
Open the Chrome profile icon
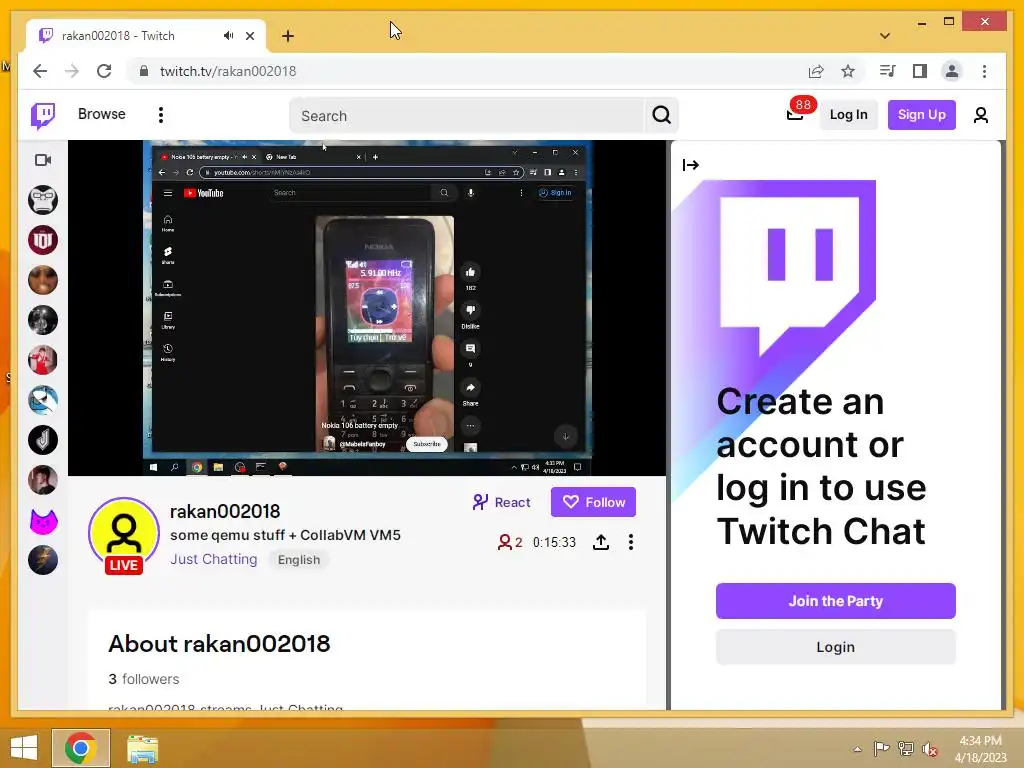pyautogui.click(x=952, y=71)
